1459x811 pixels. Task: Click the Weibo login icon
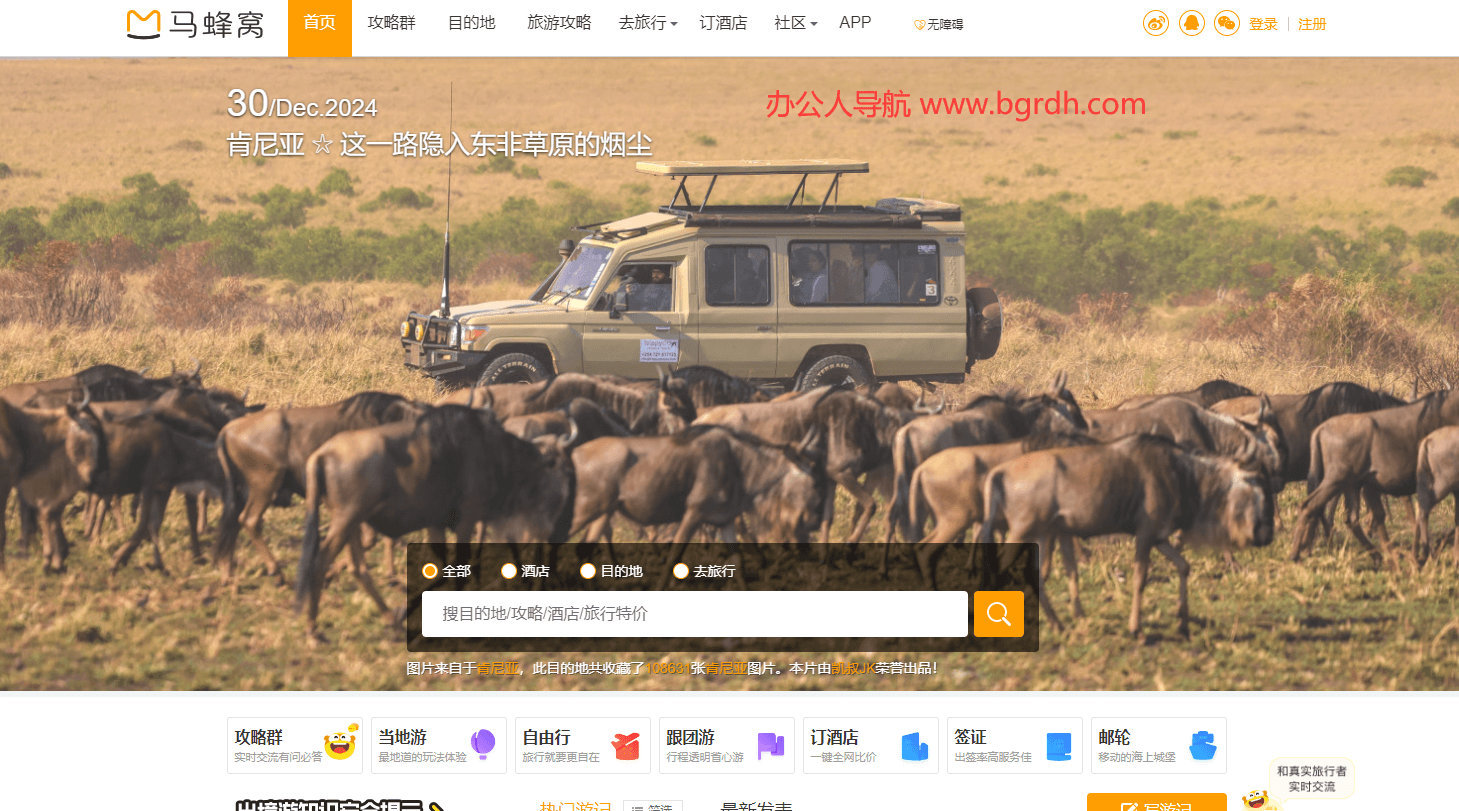click(1156, 23)
